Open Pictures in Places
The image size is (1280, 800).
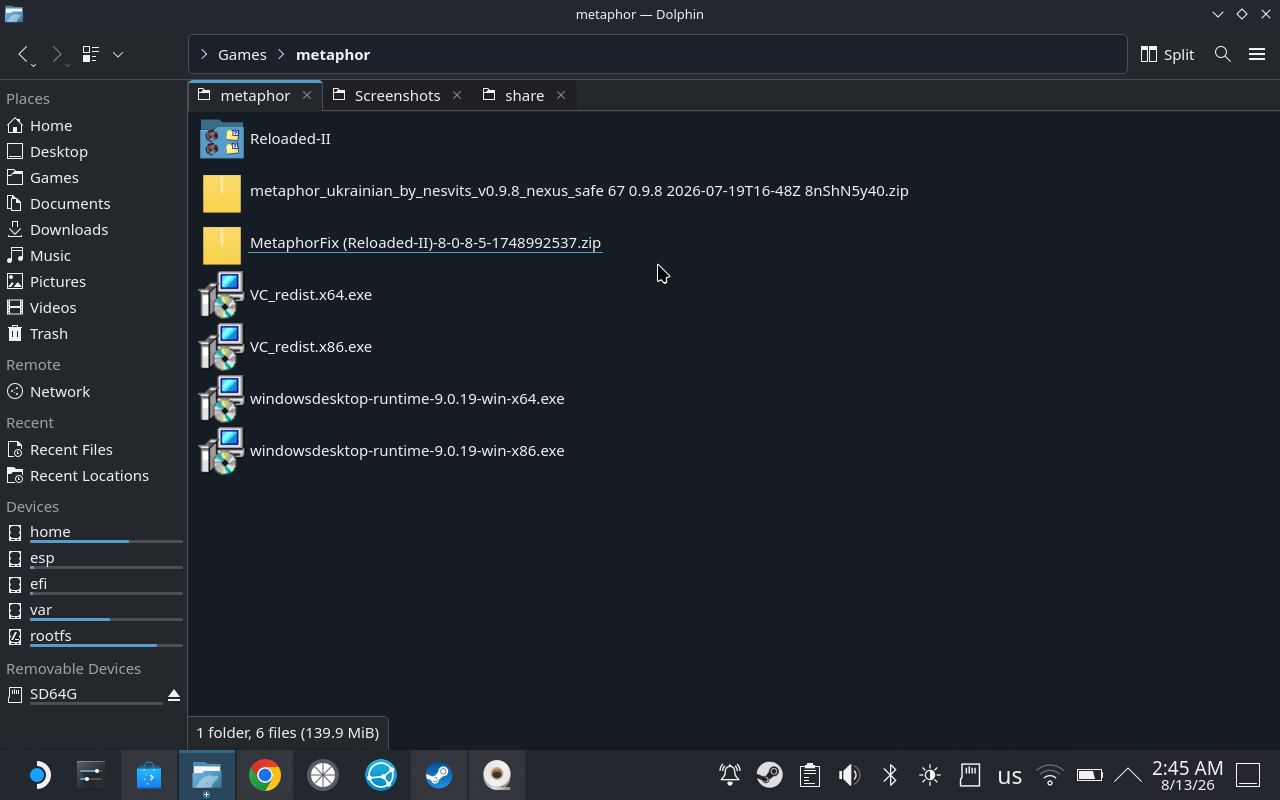click(93, 281)
